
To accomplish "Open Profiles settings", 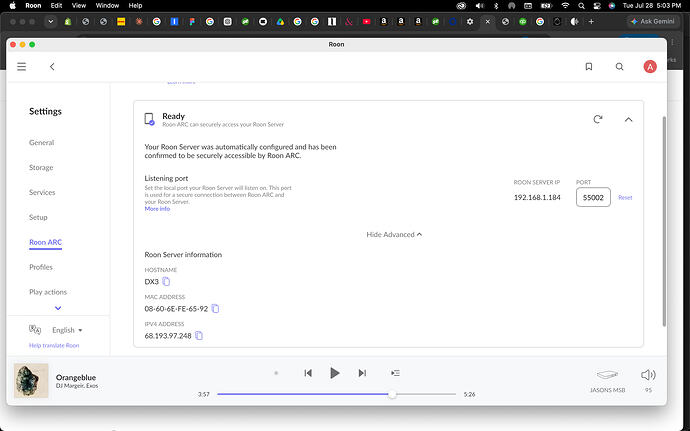I will (x=40, y=267).
